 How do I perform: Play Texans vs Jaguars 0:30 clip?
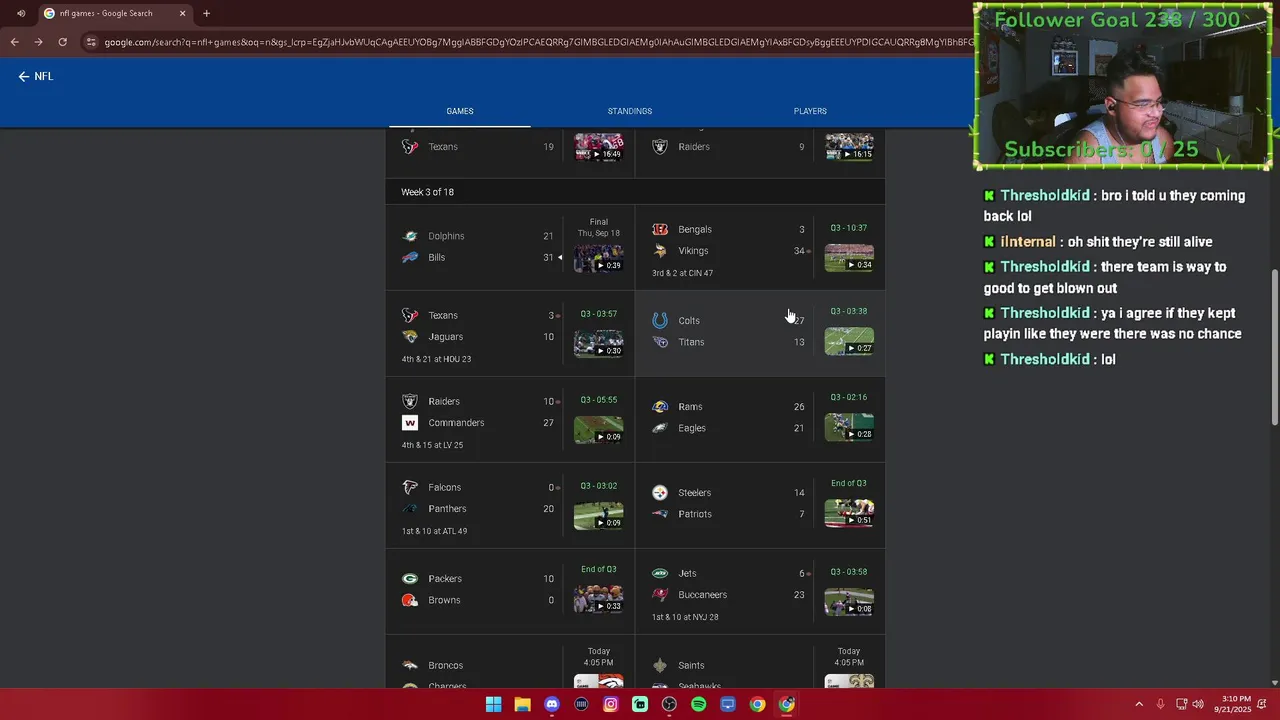[x=598, y=344]
